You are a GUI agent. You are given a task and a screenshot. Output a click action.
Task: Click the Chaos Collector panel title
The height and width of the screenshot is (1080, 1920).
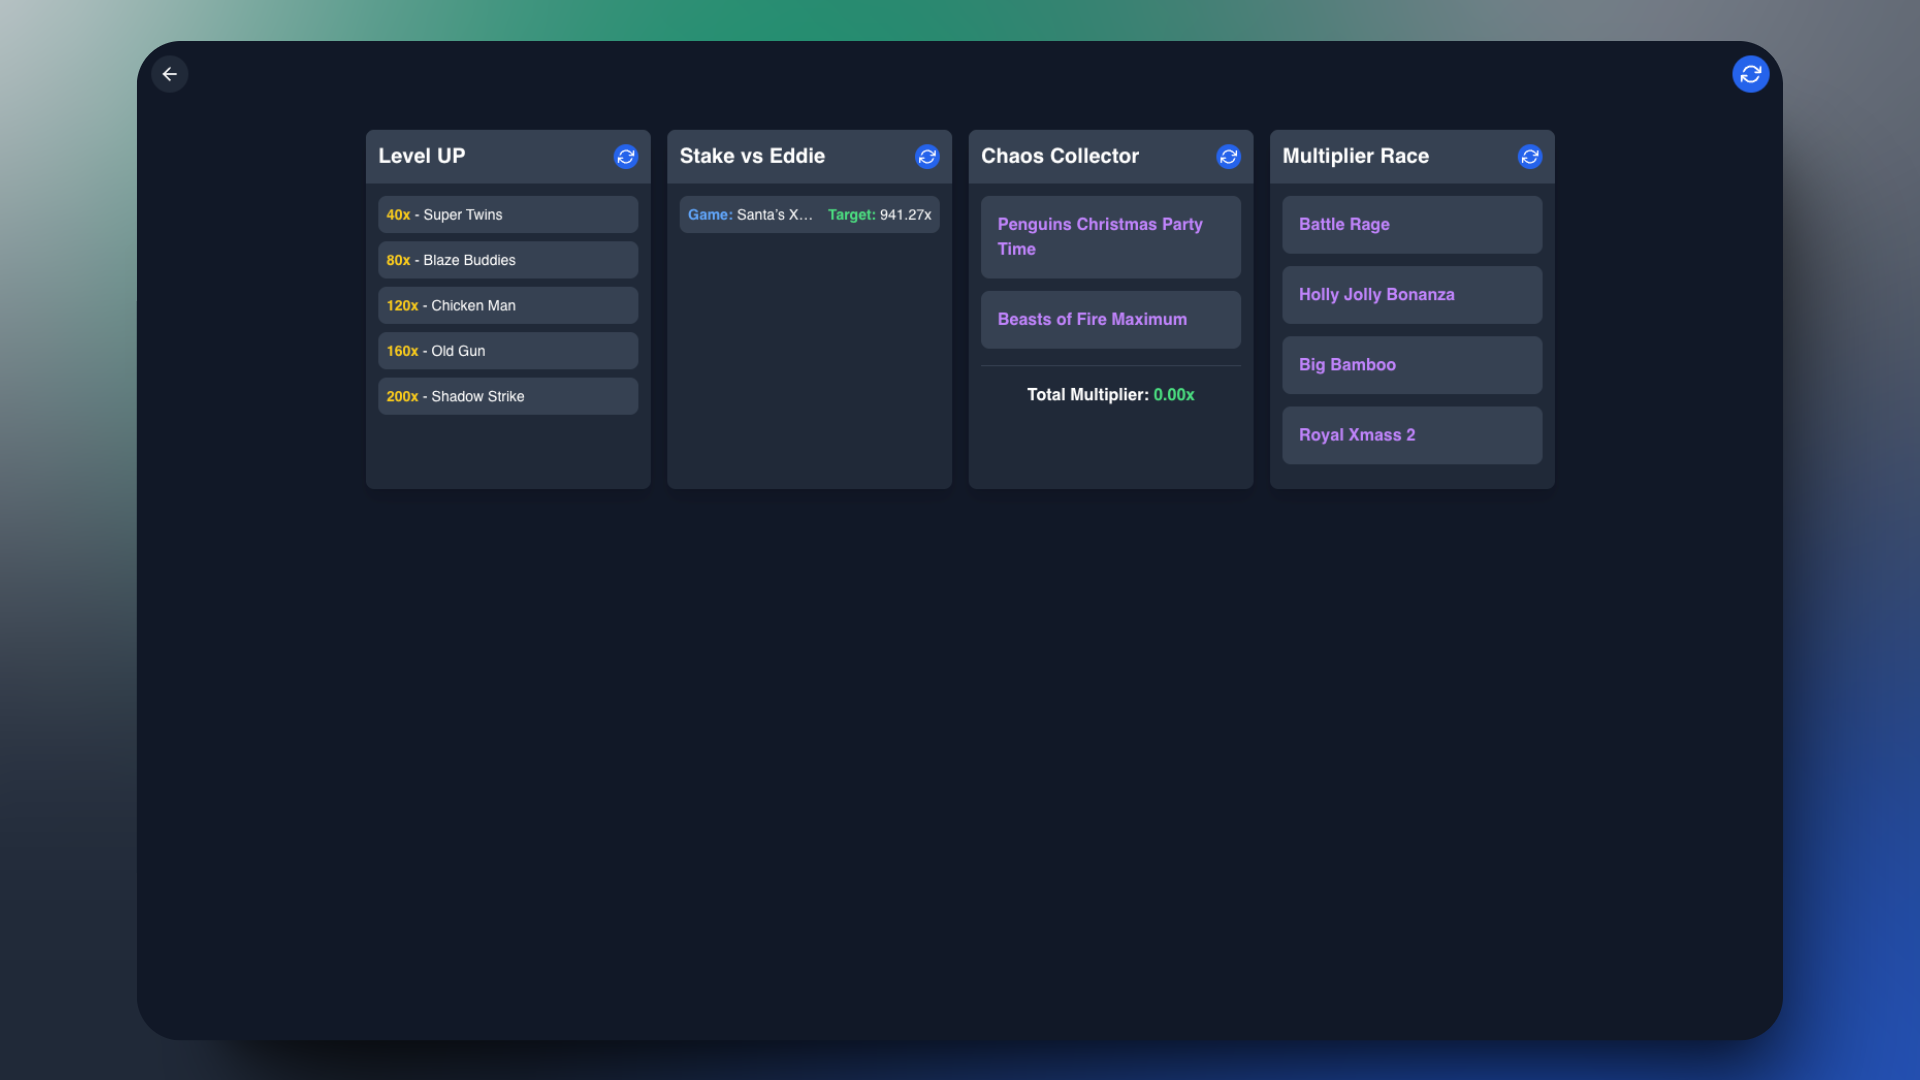coord(1059,156)
